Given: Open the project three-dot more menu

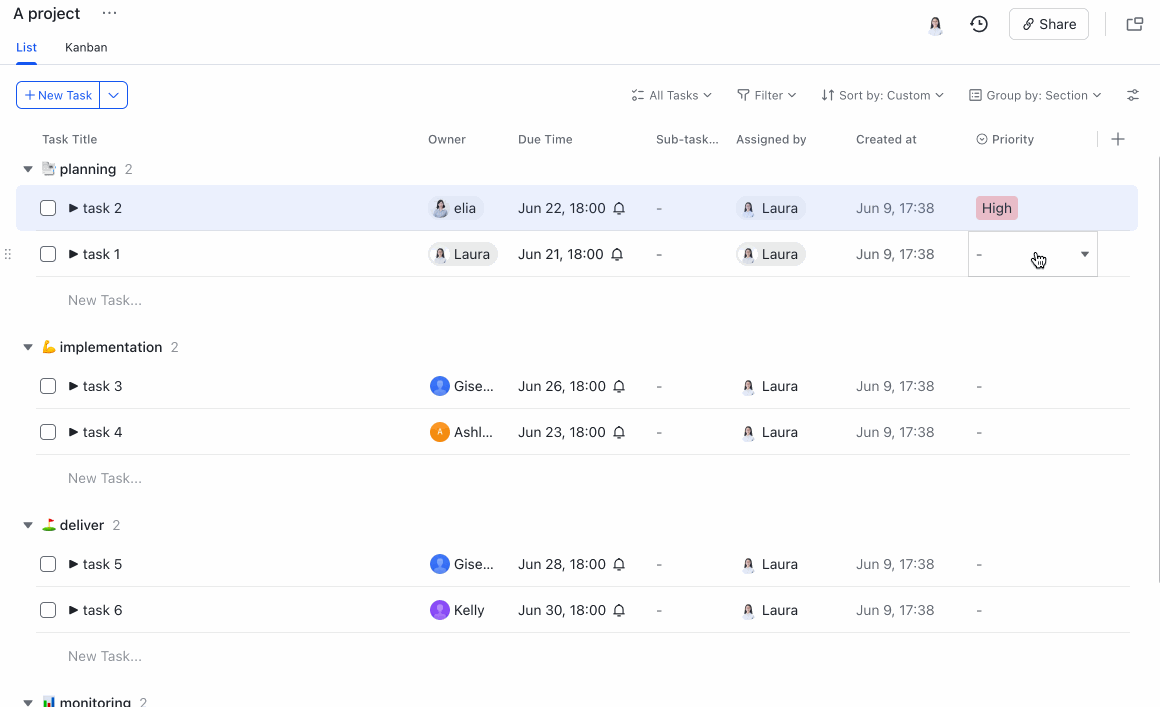Looking at the screenshot, I should pos(110,13).
